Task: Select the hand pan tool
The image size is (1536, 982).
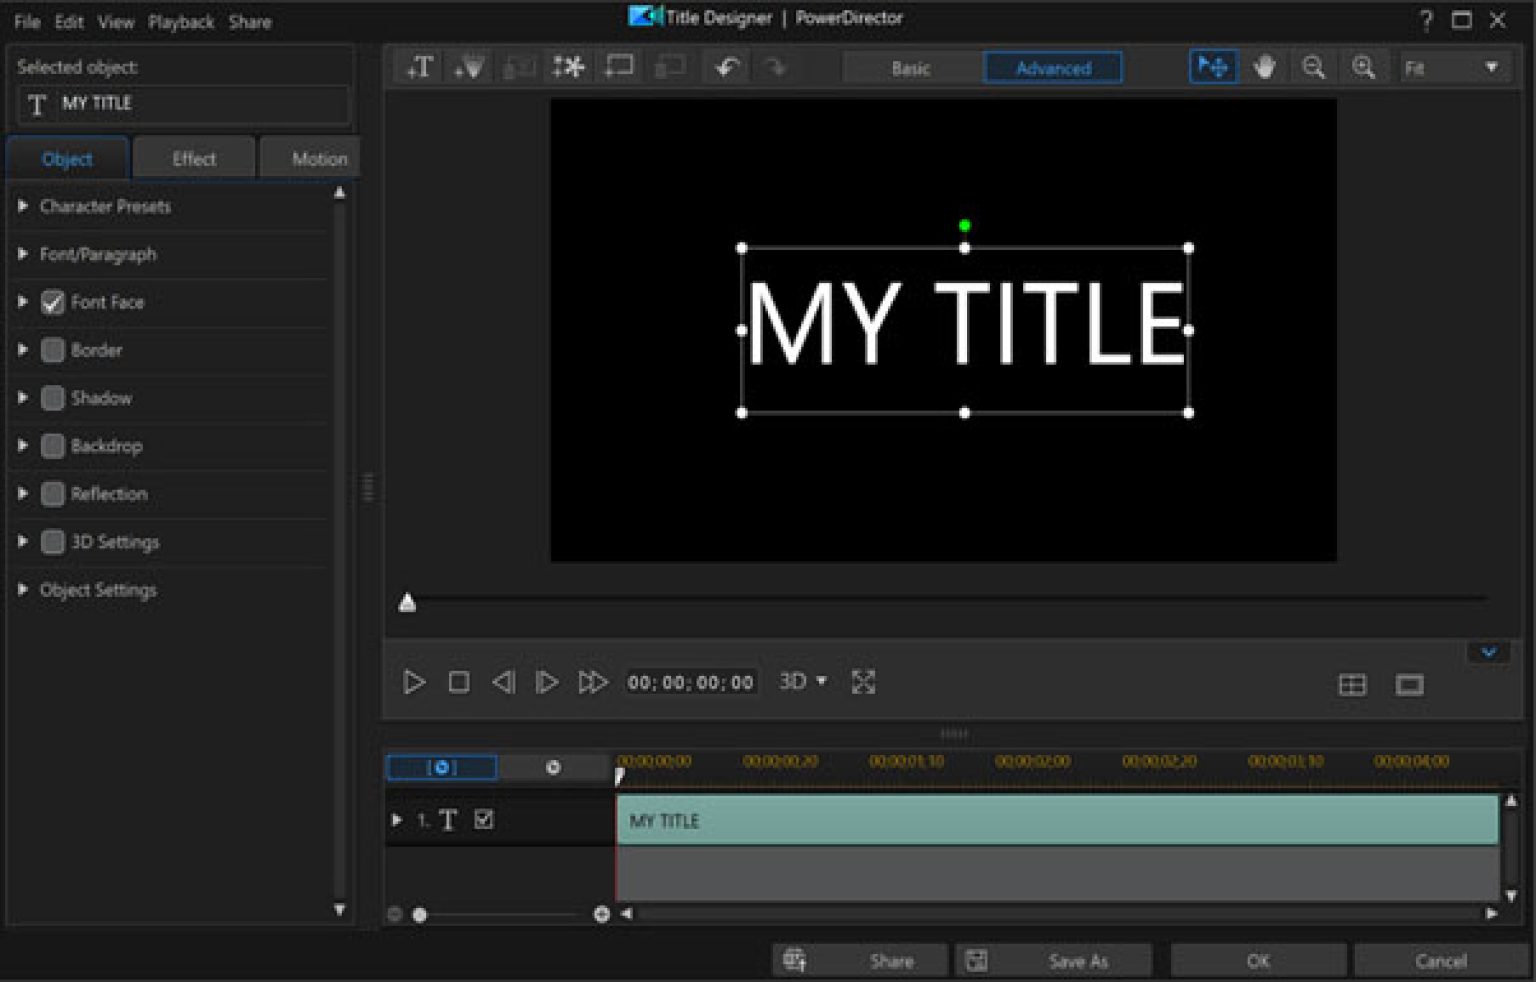Action: (1264, 67)
